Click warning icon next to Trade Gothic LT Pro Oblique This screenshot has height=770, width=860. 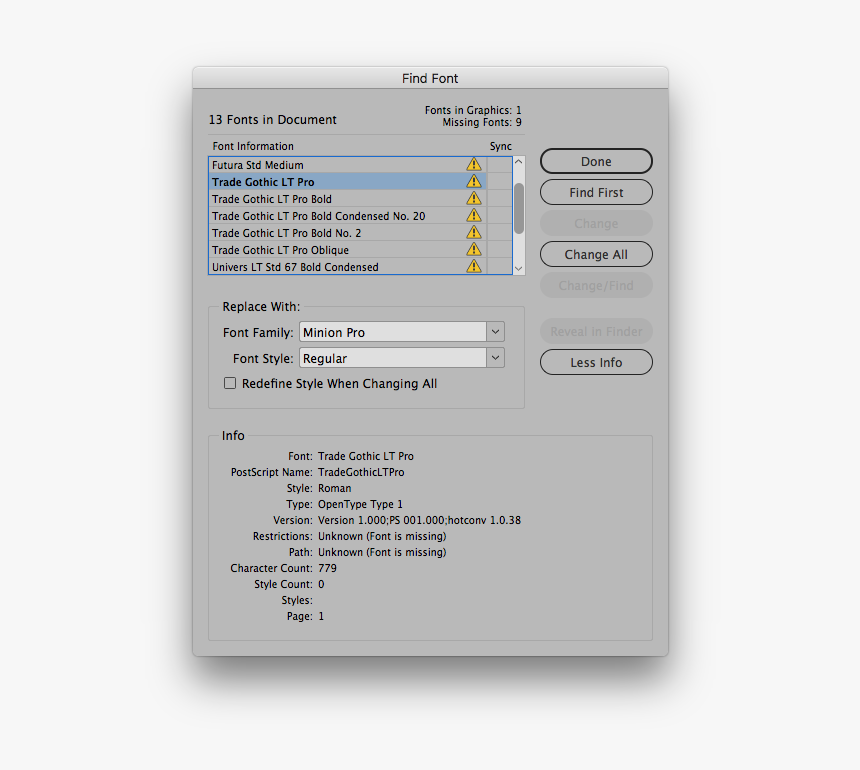pyautogui.click(x=474, y=250)
